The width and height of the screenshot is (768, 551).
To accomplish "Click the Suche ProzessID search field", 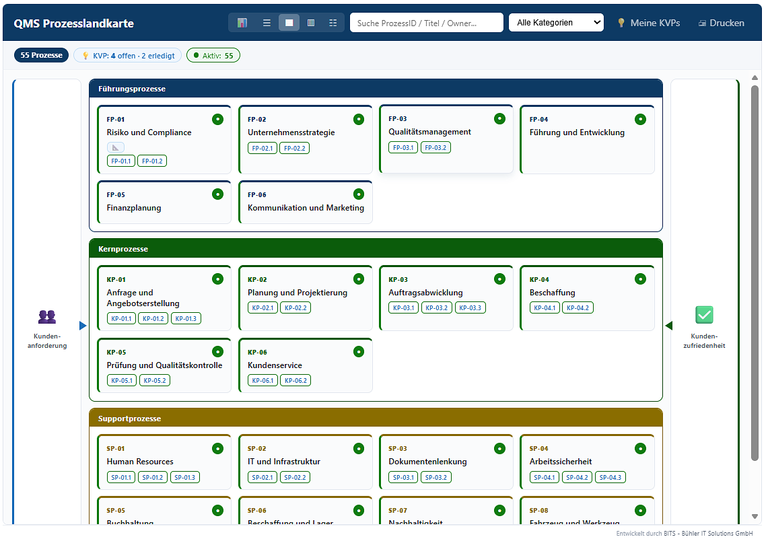I will tap(426, 23).
